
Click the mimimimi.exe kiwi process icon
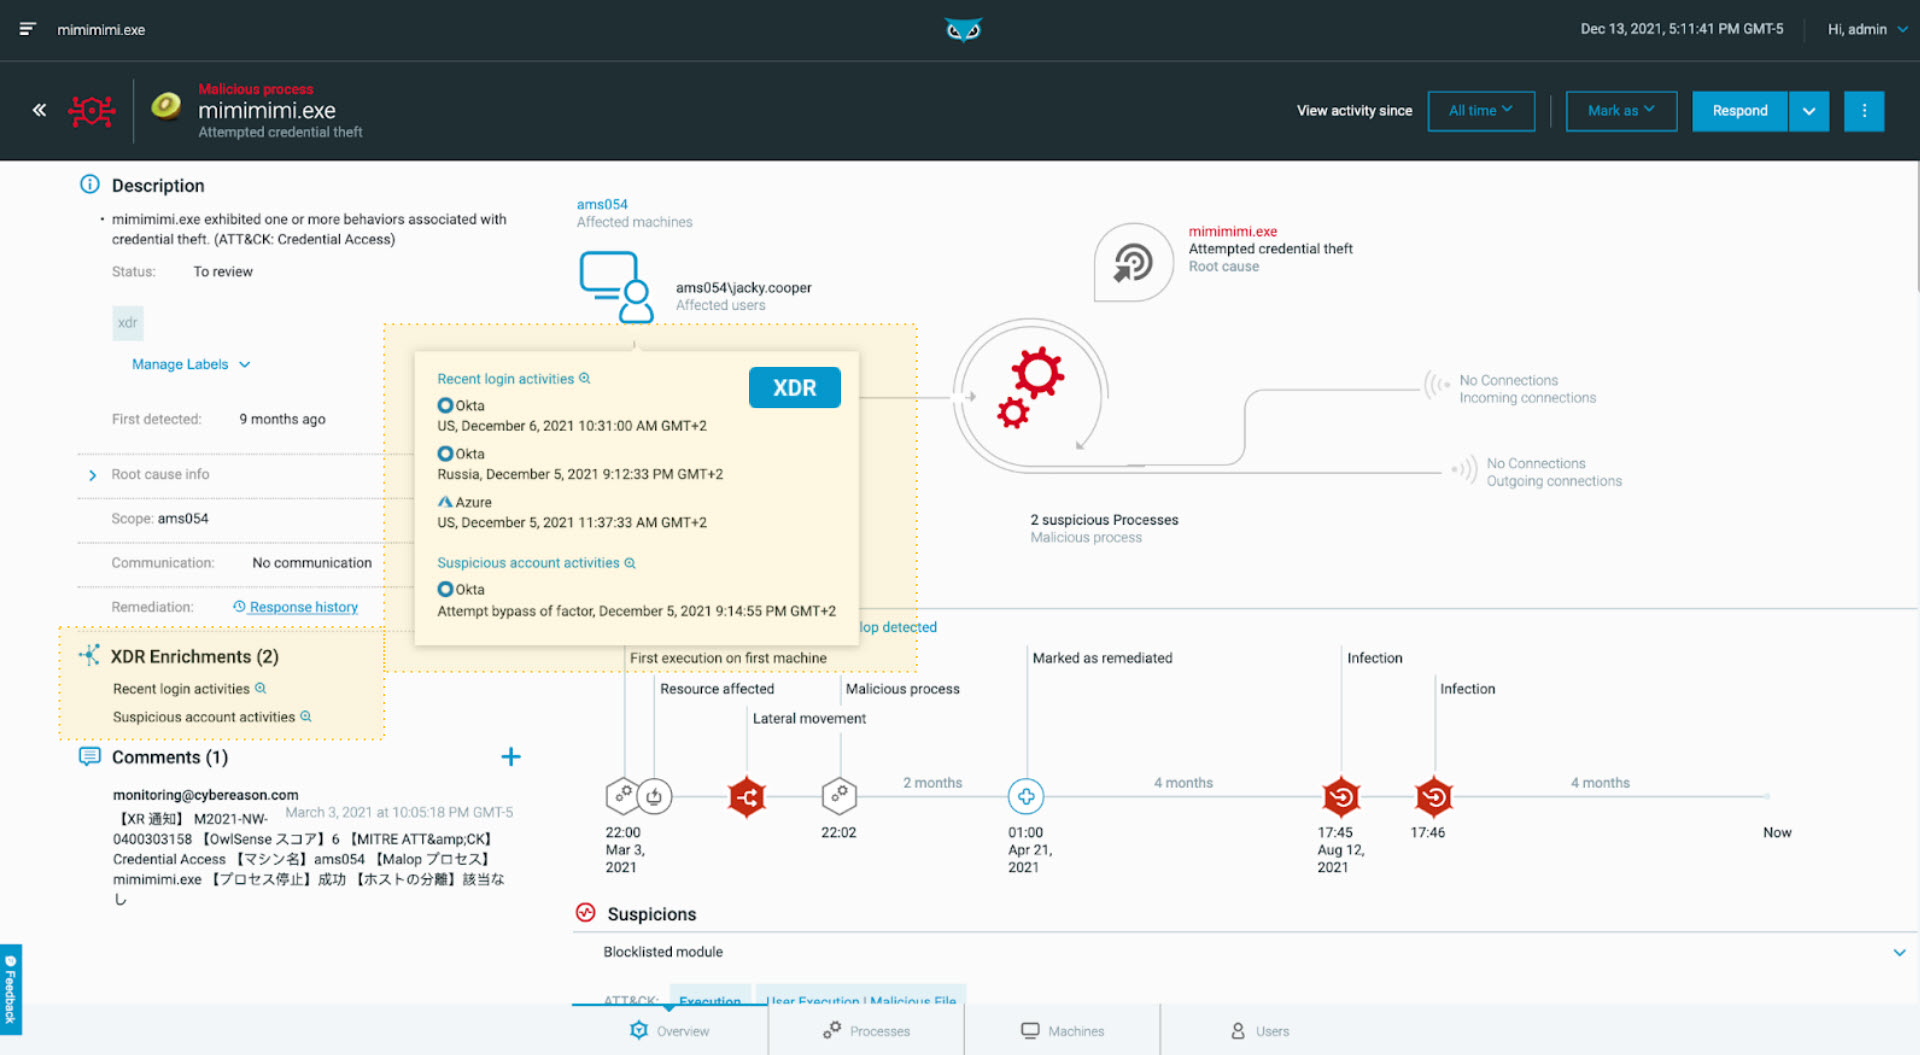(x=166, y=106)
